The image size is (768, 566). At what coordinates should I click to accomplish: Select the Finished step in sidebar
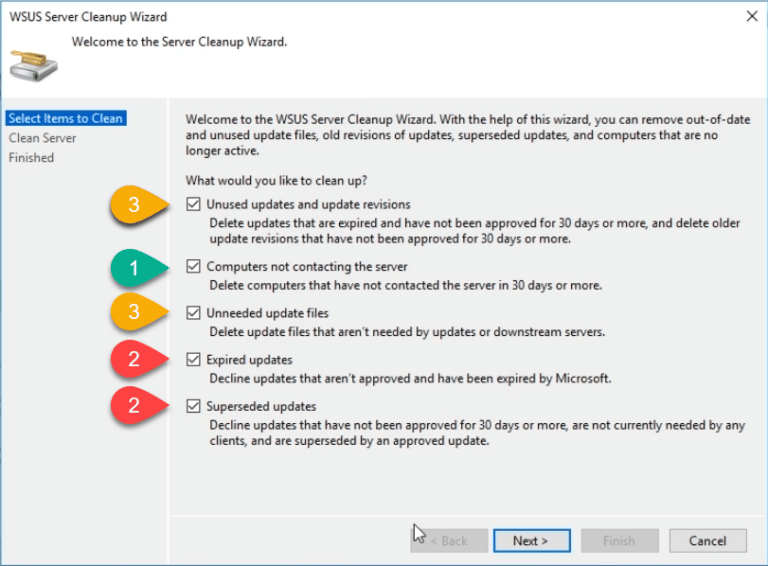pos(31,158)
